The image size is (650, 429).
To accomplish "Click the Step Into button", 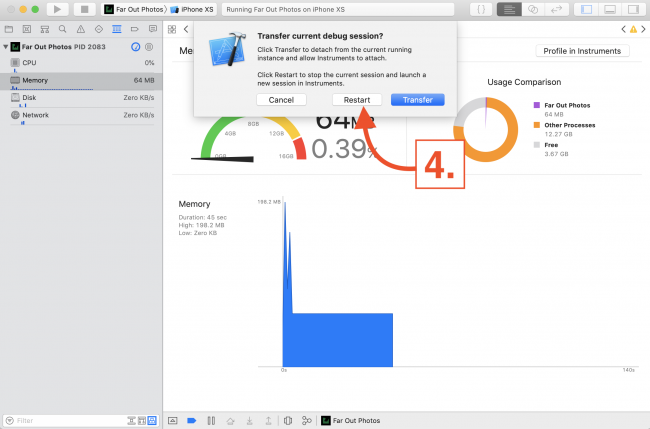I will tap(250, 420).
